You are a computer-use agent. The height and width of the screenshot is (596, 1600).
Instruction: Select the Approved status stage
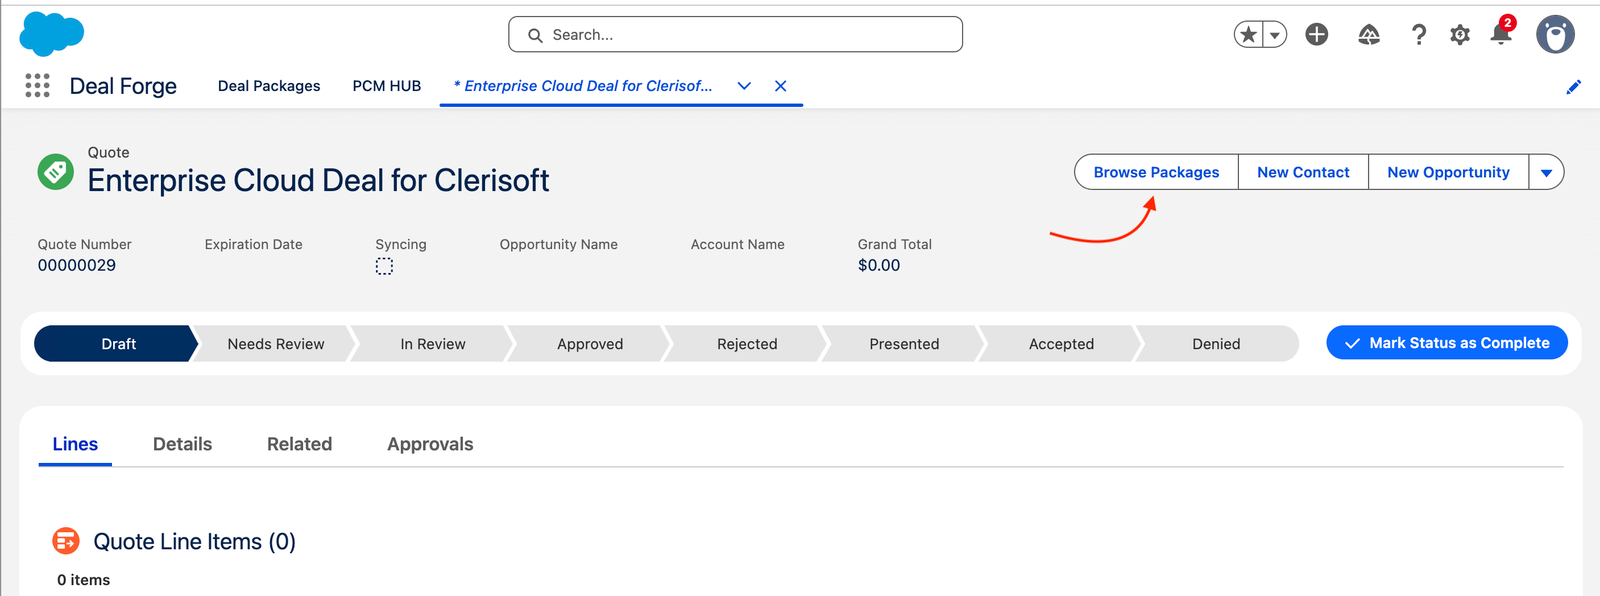590,343
